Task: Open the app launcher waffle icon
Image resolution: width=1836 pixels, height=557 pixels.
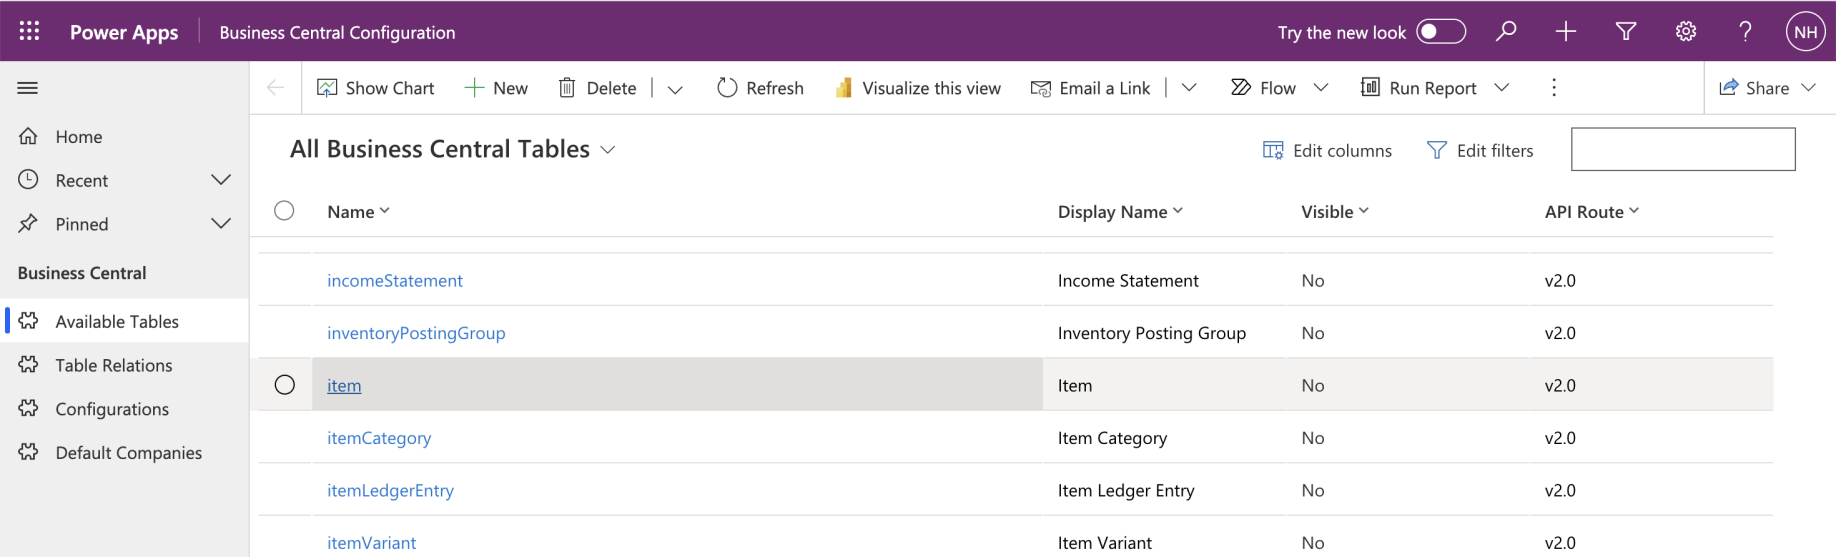Action: click(29, 31)
